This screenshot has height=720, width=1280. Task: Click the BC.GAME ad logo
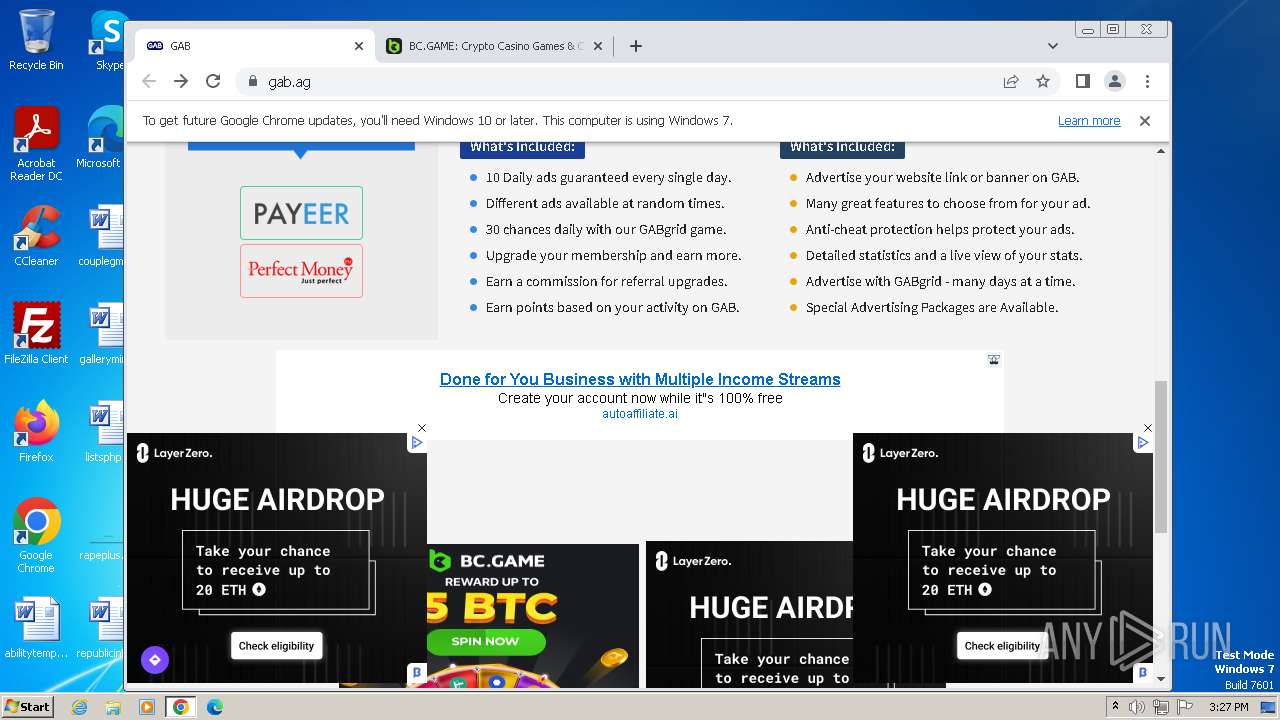click(486, 561)
